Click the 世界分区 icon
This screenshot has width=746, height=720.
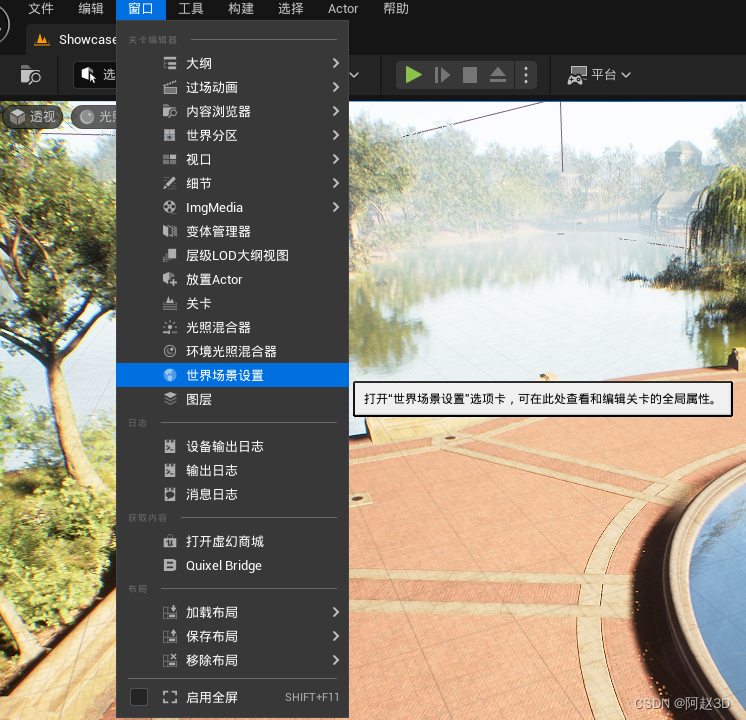[x=170, y=136]
